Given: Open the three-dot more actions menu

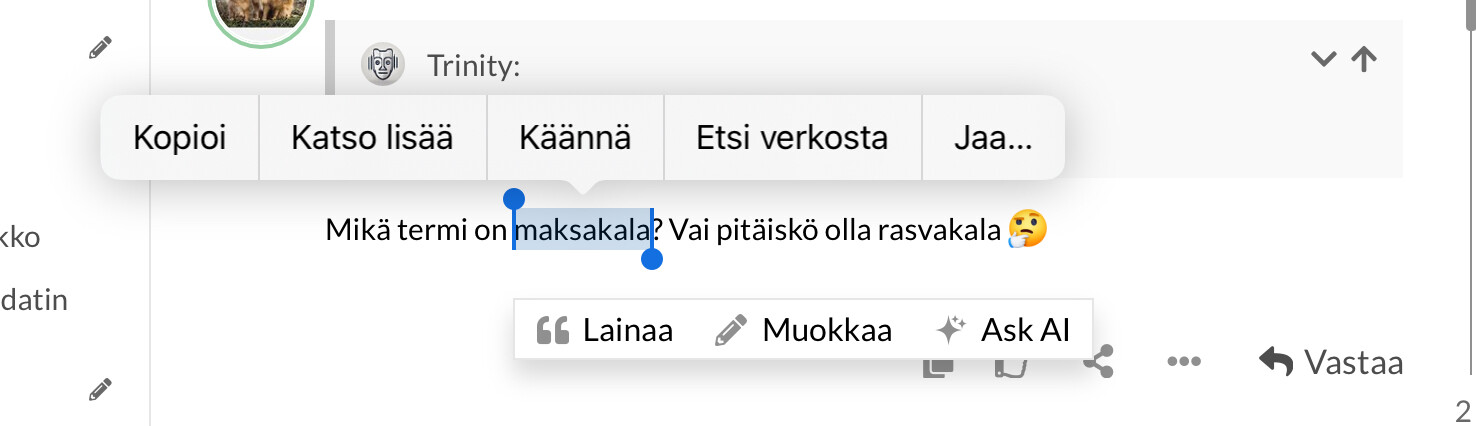Looking at the screenshot, I should click(1183, 362).
